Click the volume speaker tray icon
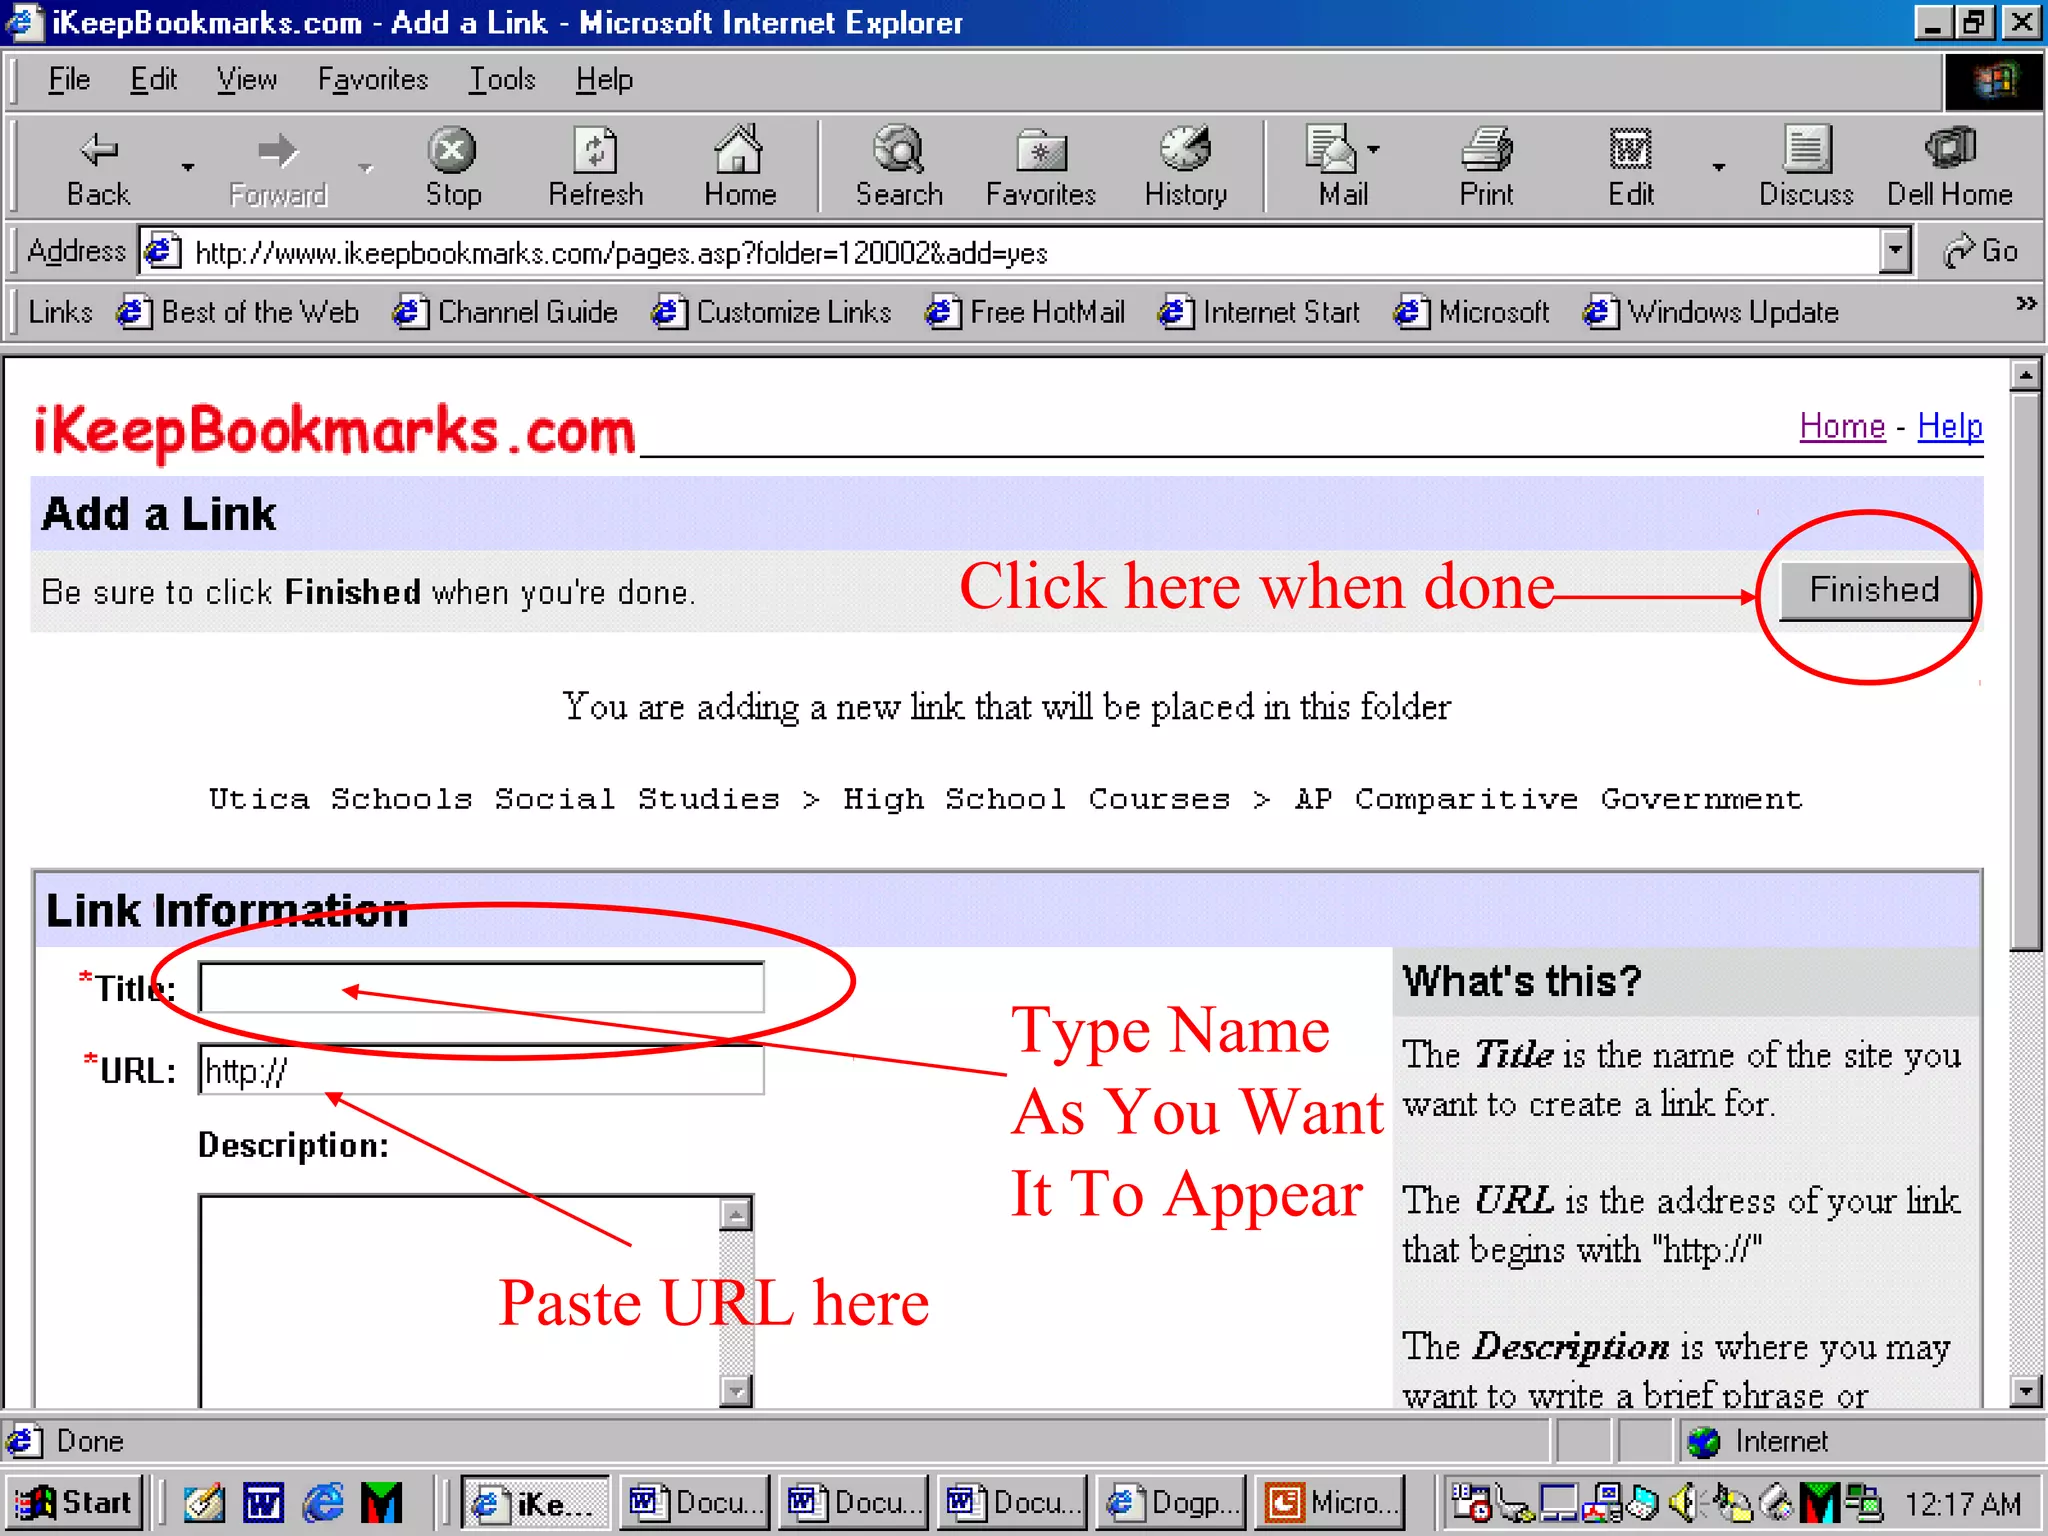 click(1683, 1502)
